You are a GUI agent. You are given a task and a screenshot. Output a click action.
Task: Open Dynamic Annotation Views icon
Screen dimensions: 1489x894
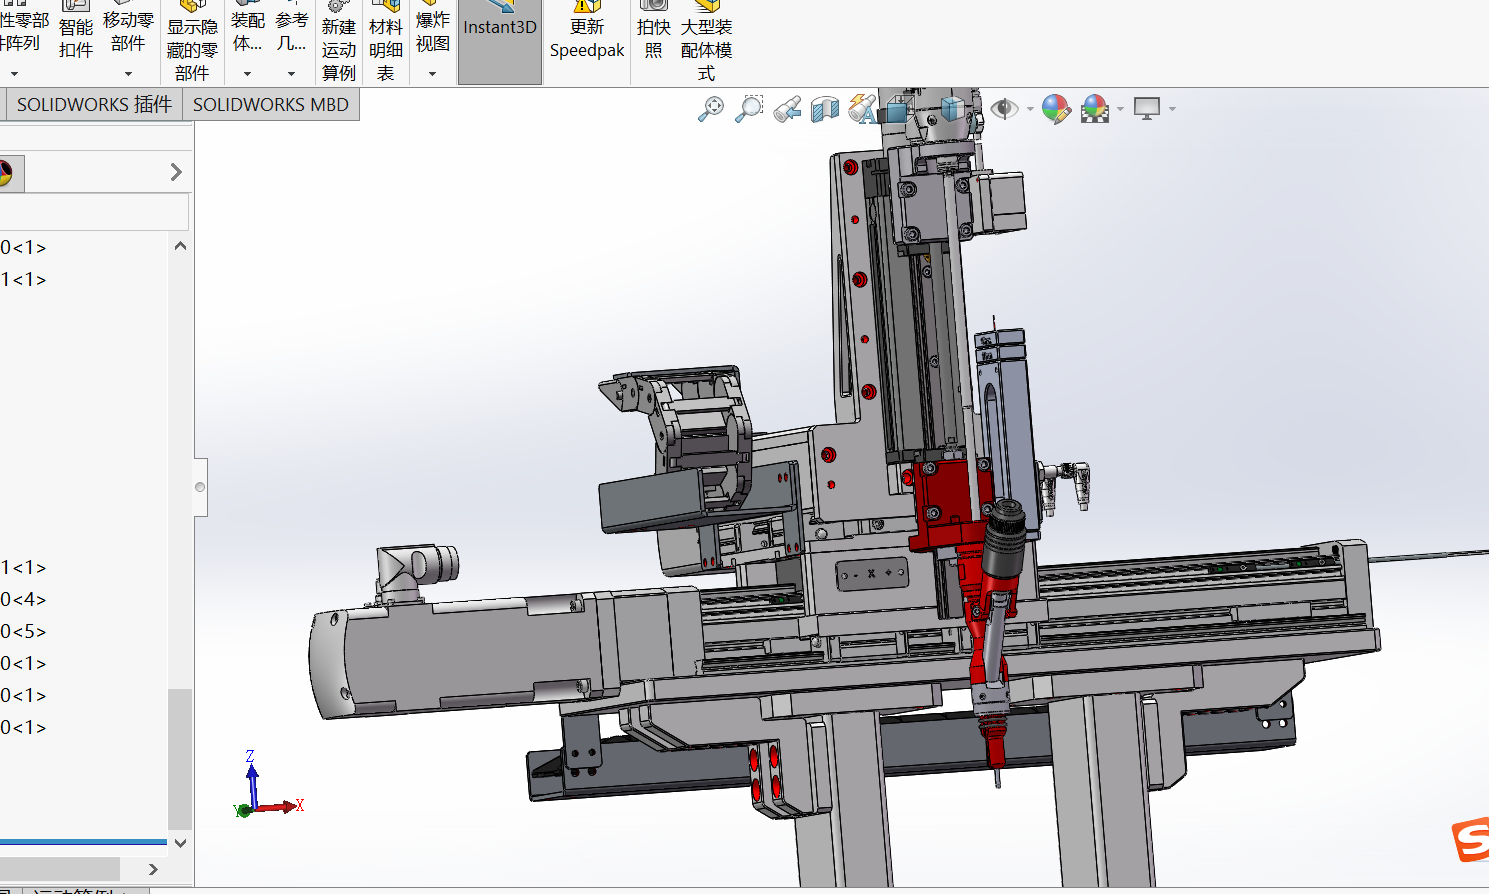(x=862, y=109)
